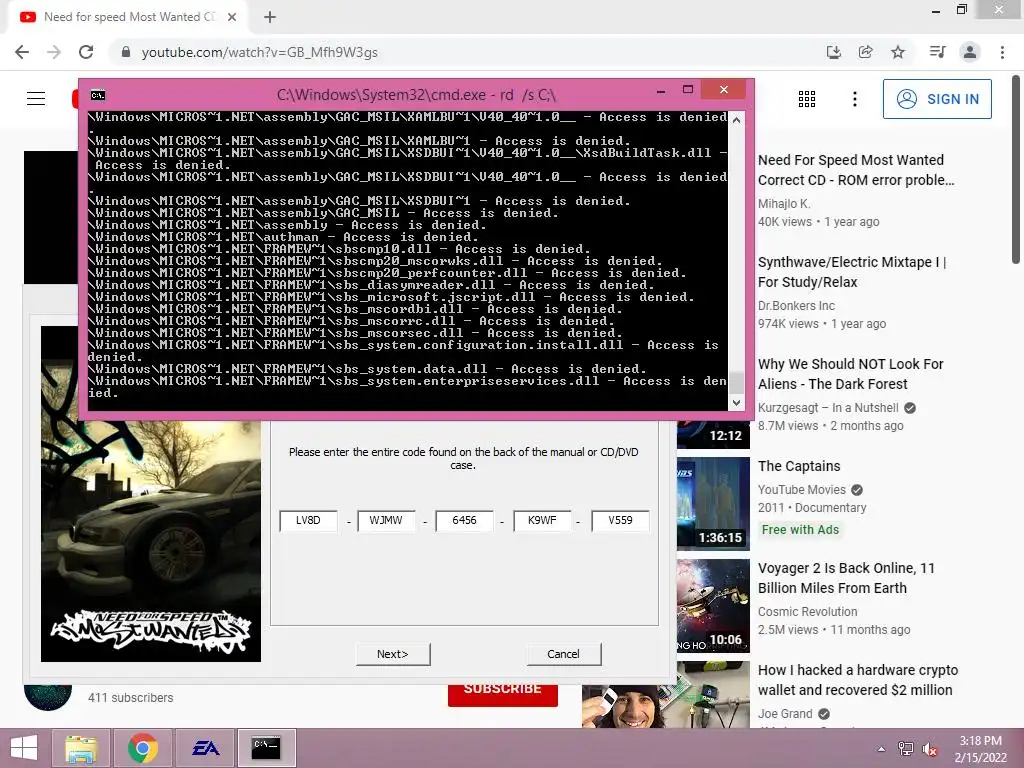Click the browser forward arrow
The width and height of the screenshot is (1024, 768).
point(54,52)
